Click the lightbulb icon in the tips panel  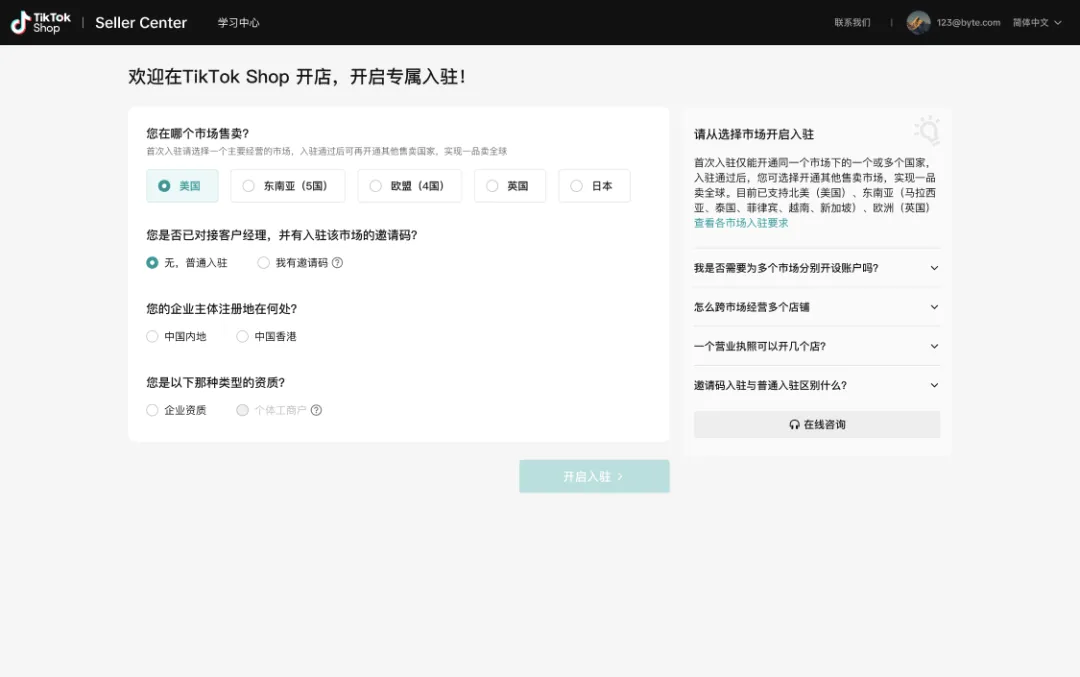click(x=927, y=130)
